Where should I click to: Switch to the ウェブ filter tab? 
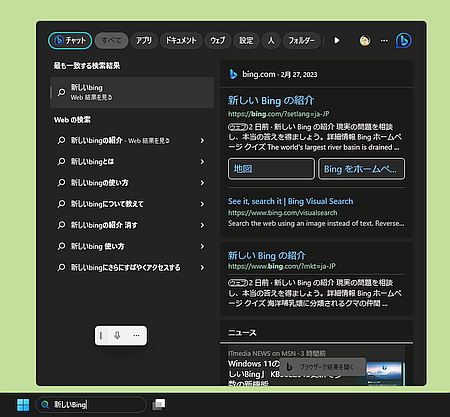pos(218,41)
